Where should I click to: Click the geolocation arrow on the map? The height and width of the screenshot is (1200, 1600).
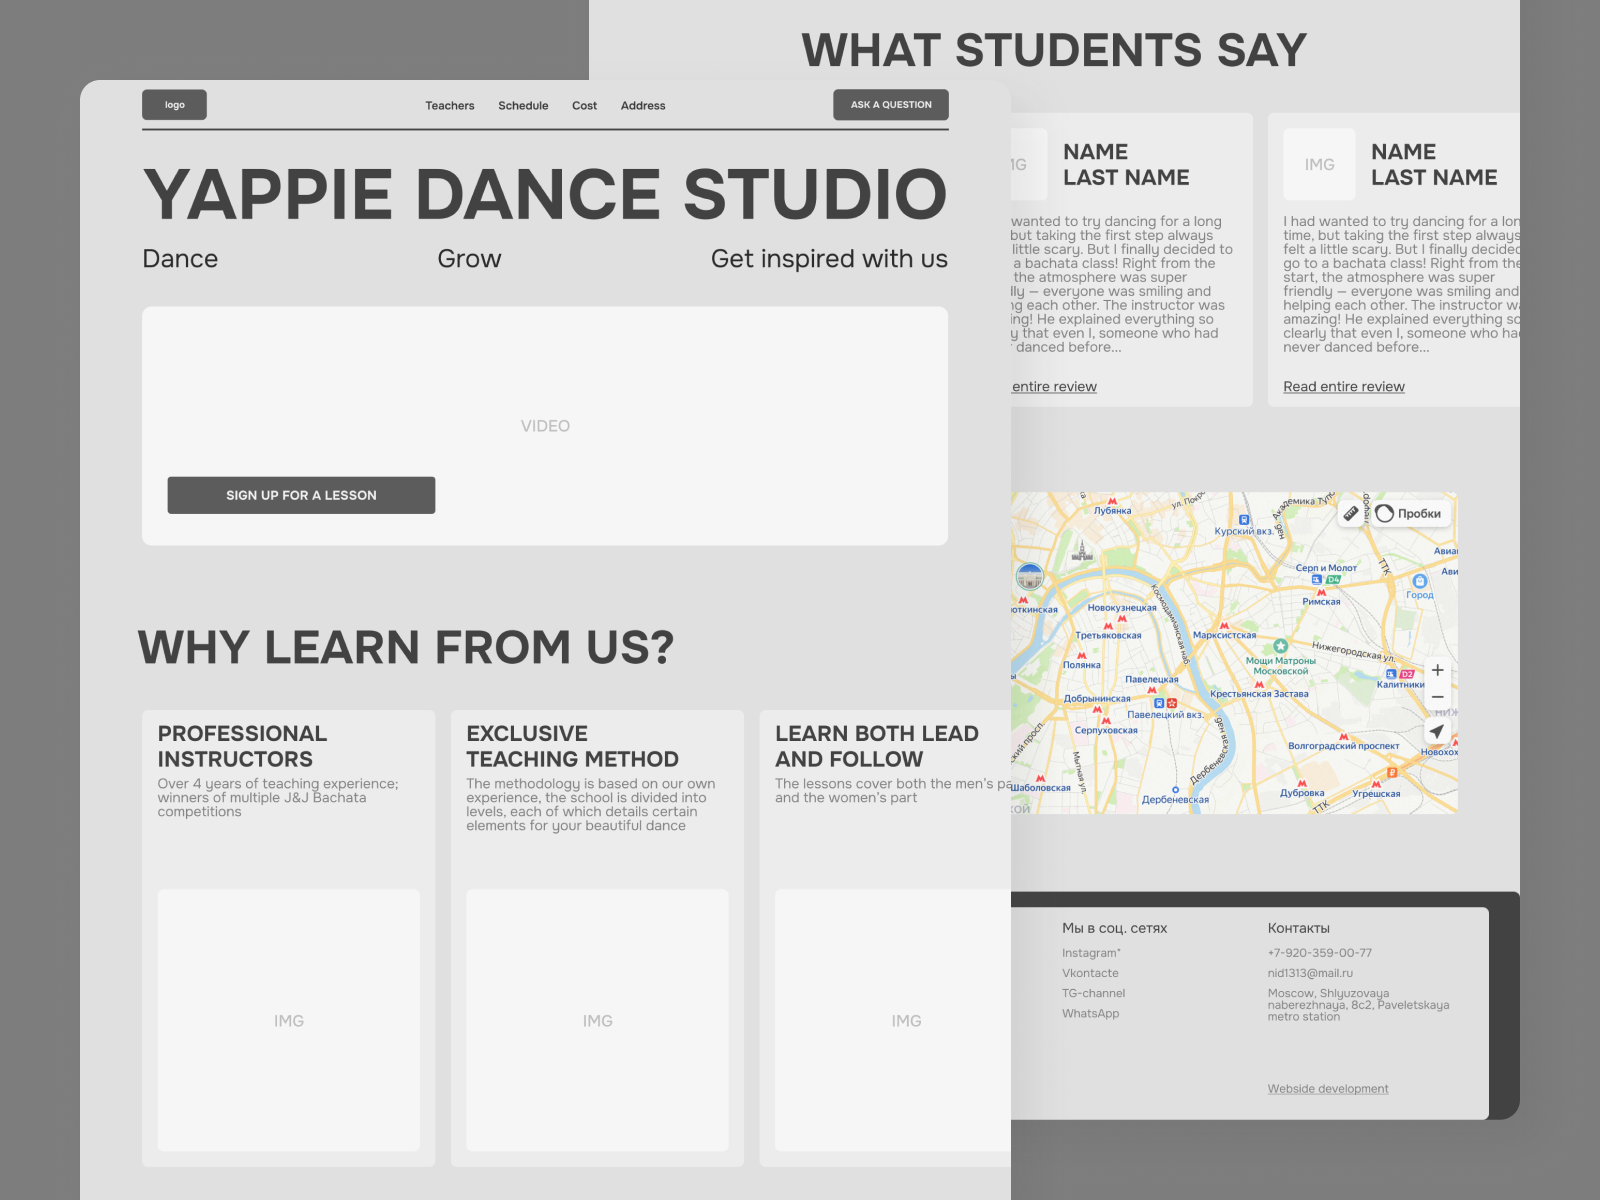point(1438,732)
